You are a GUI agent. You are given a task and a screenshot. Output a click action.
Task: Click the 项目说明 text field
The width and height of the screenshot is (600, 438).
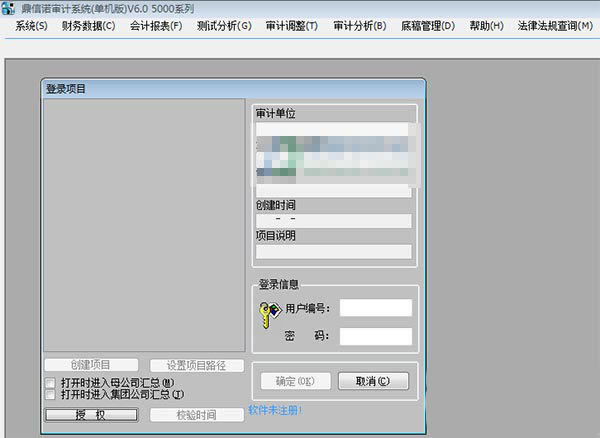[333, 252]
